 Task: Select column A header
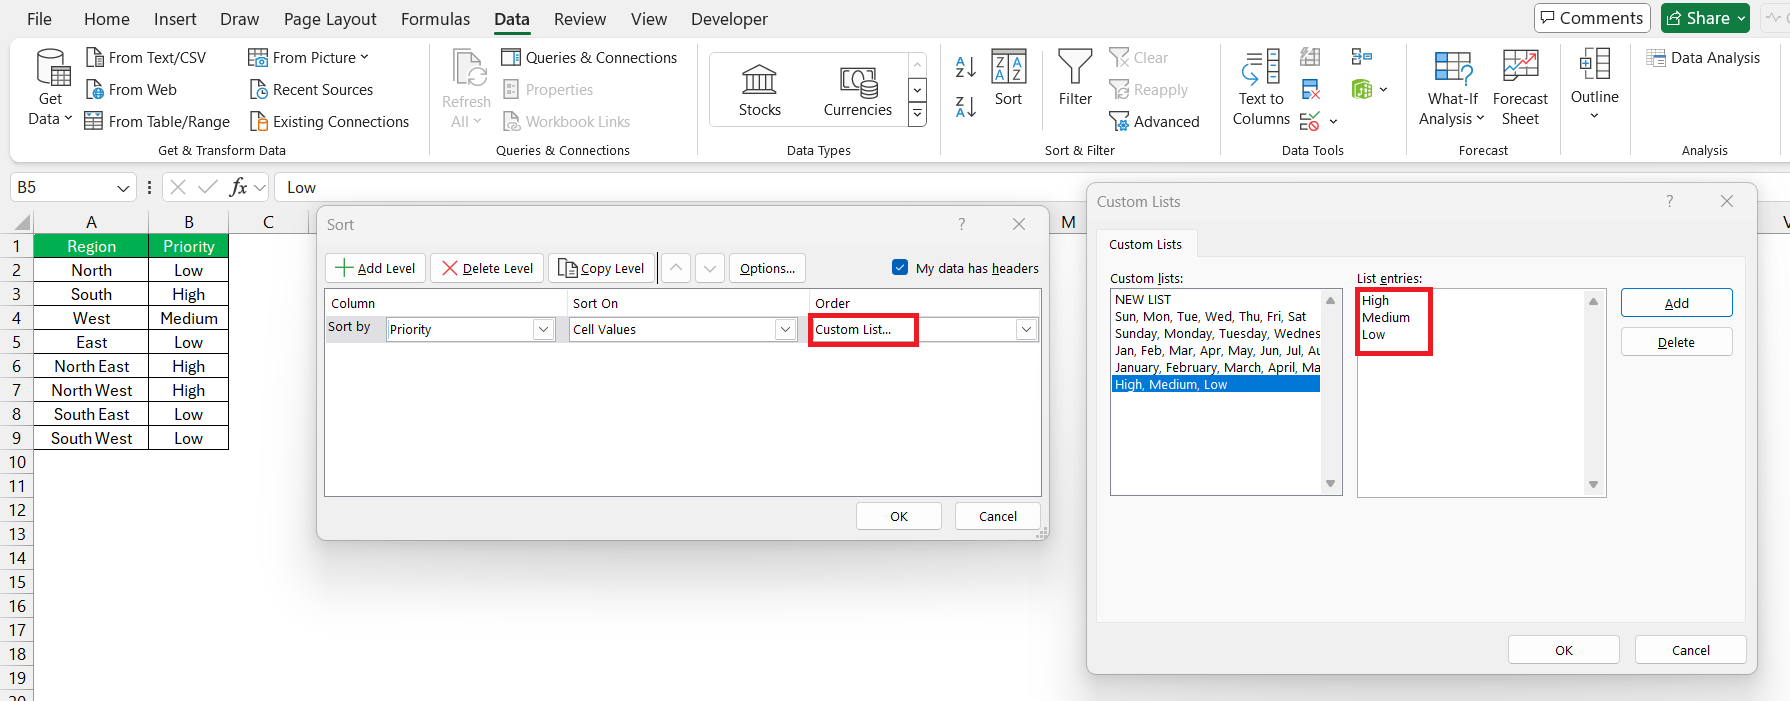click(91, 222)
